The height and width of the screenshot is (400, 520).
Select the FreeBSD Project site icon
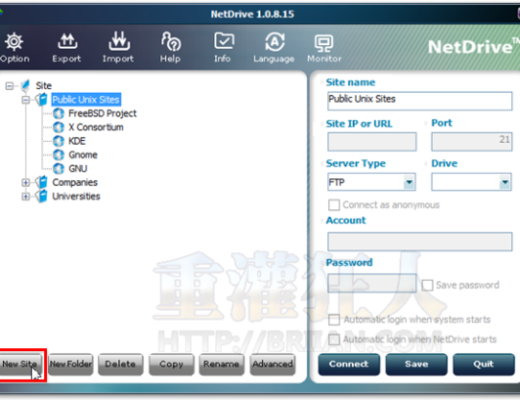(59, 113)
